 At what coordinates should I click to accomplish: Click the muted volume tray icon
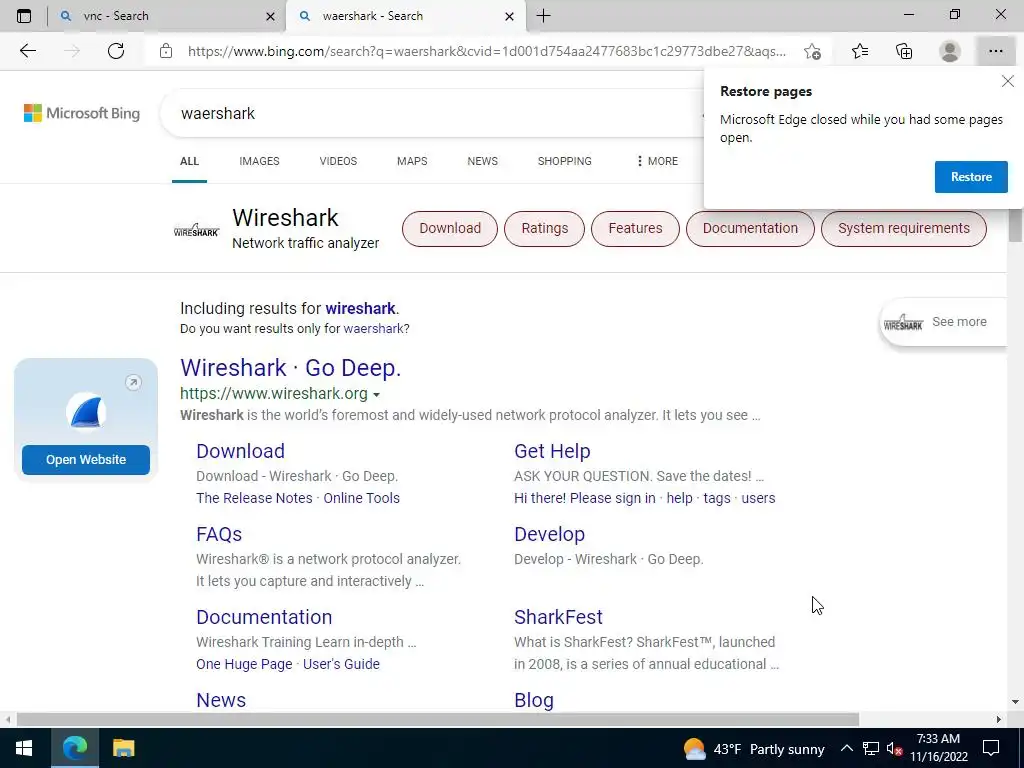pyautogui.click(x=894, y=749)
